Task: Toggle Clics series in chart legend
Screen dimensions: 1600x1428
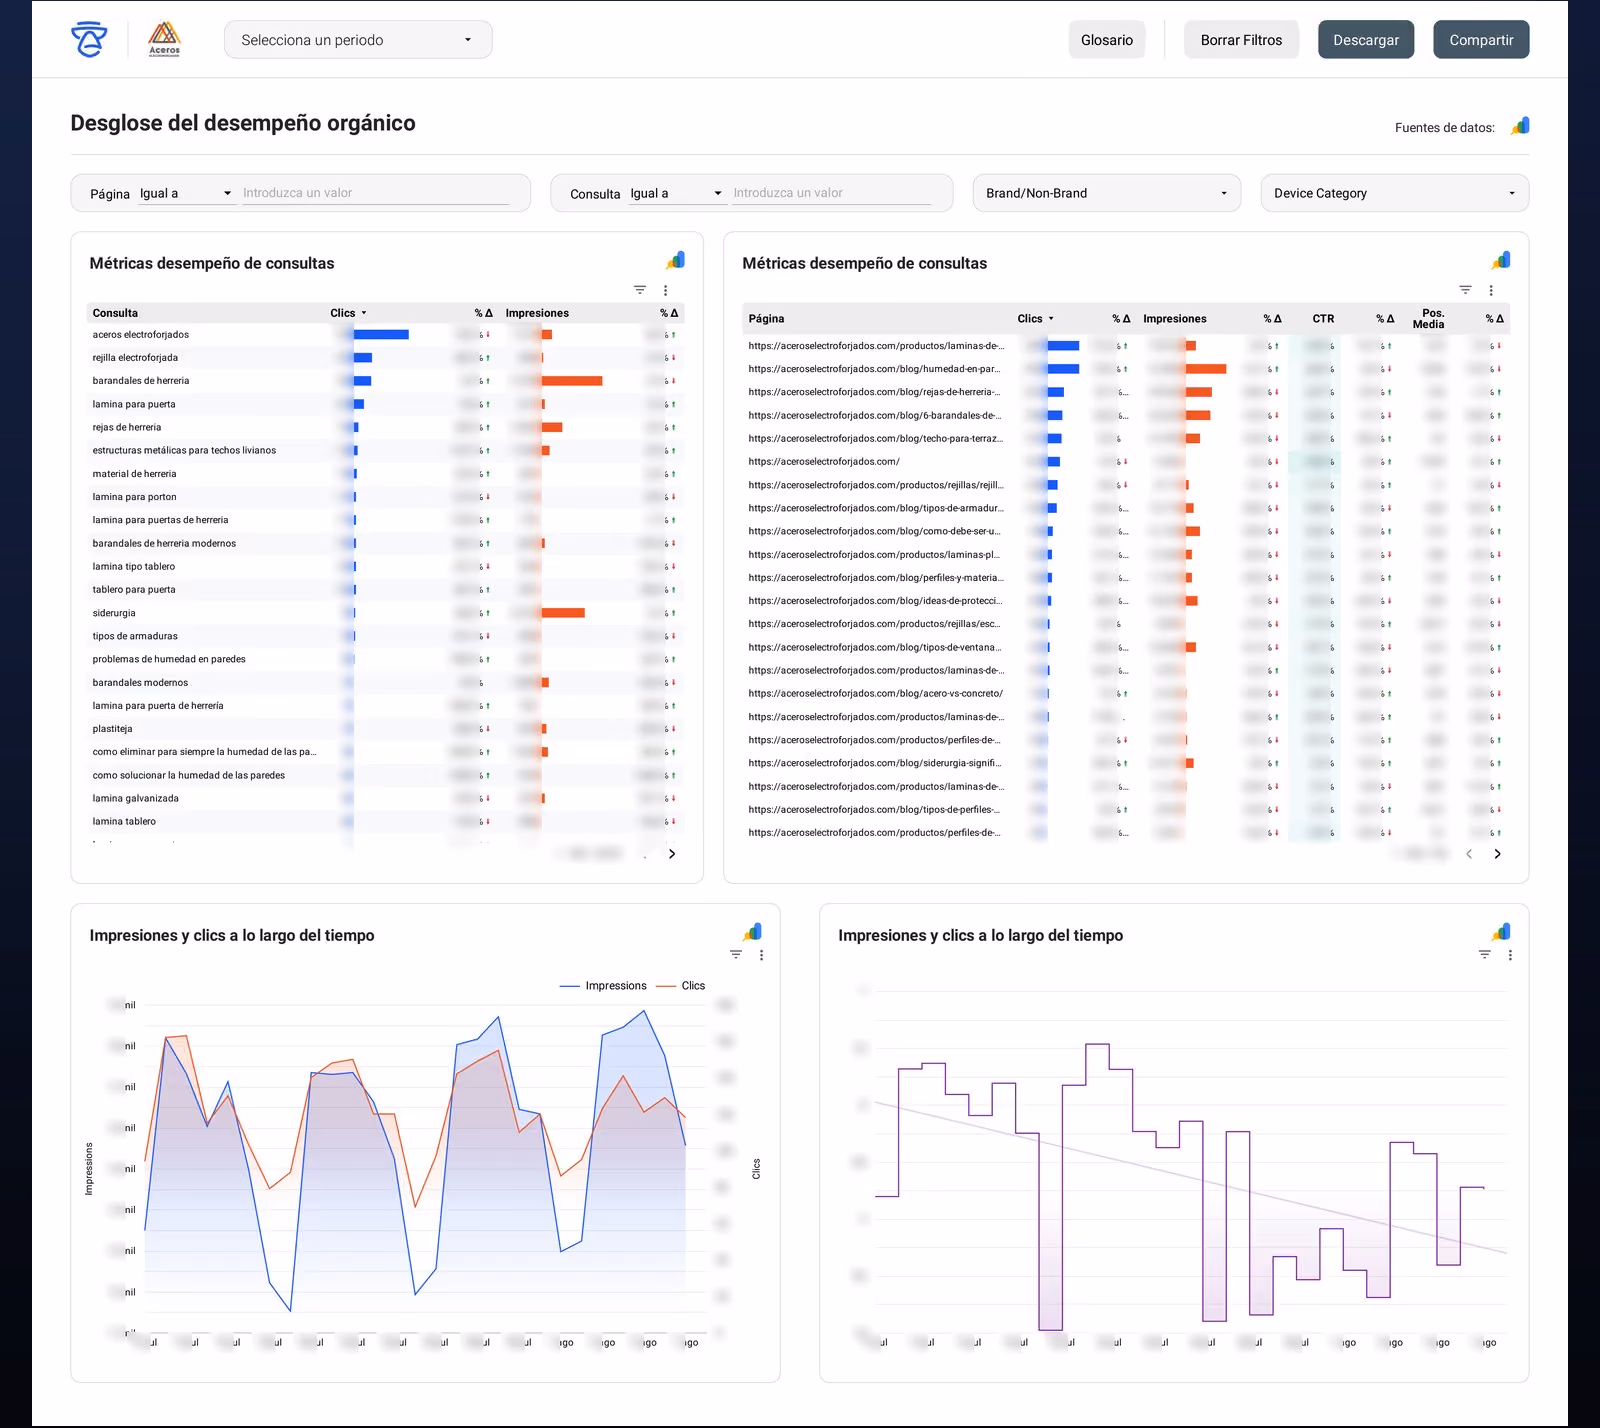Action: point(681,986)
